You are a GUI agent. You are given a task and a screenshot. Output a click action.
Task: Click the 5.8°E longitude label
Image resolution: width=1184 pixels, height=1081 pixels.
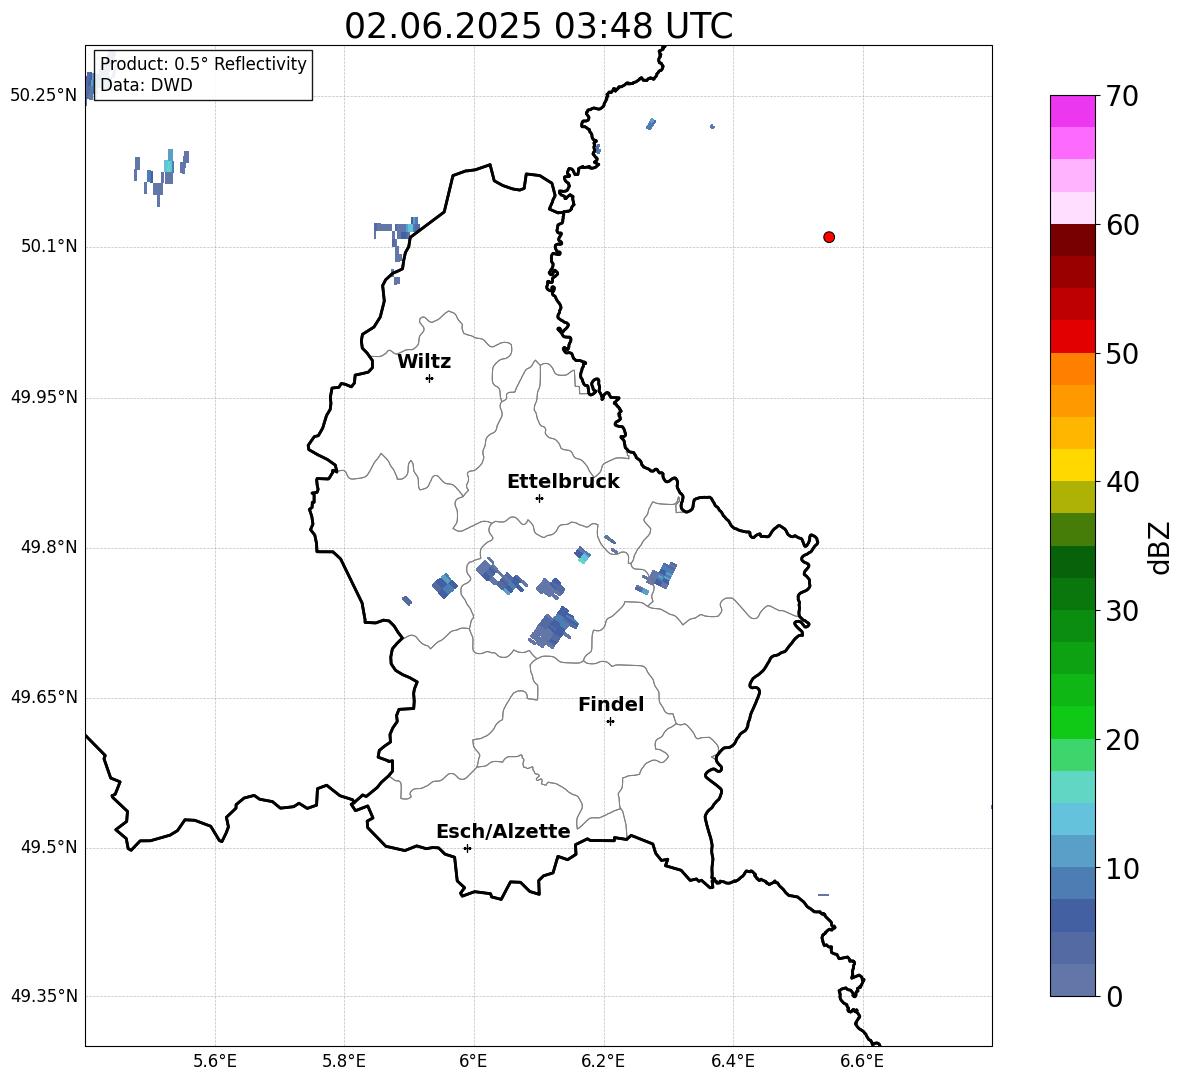[x=344, y=1061]
